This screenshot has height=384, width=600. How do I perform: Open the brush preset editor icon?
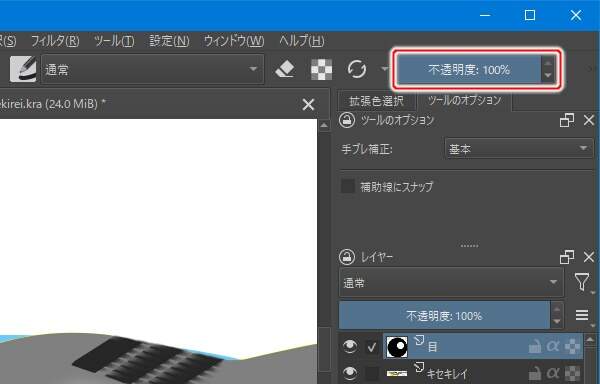(x=23, y=69)
